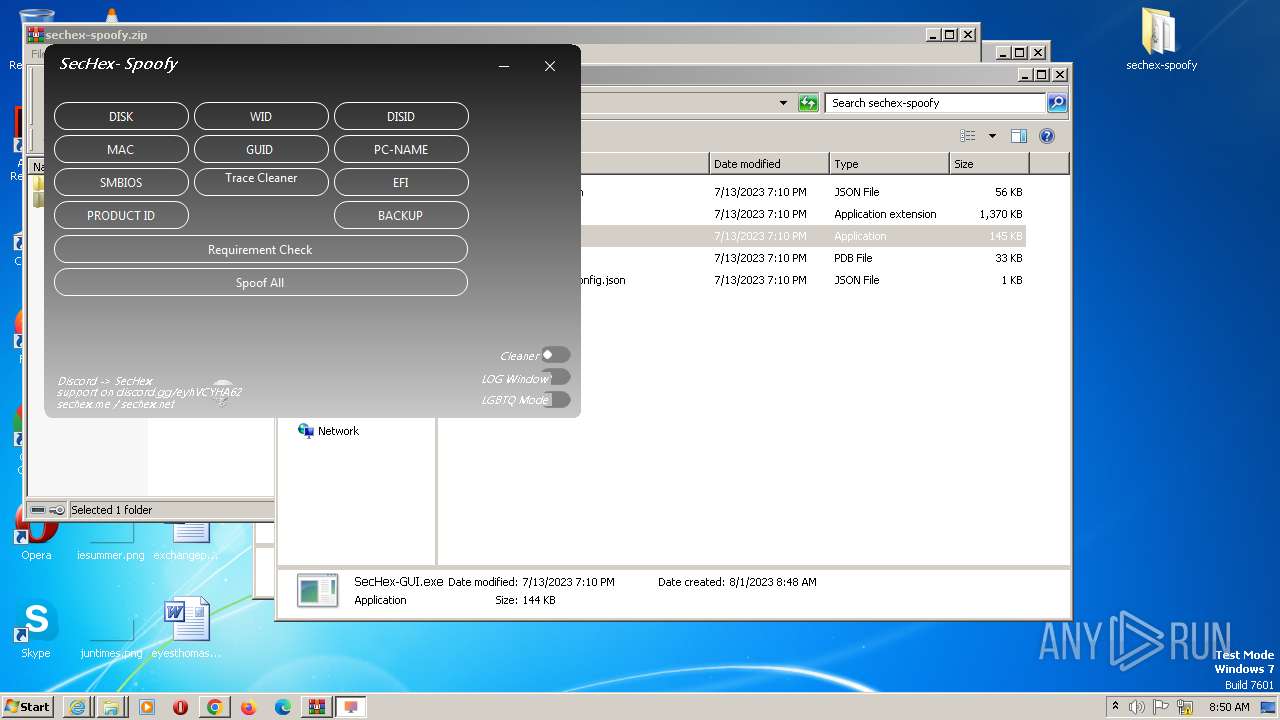
Task: Click the GUID button
Action: (261, 149)
